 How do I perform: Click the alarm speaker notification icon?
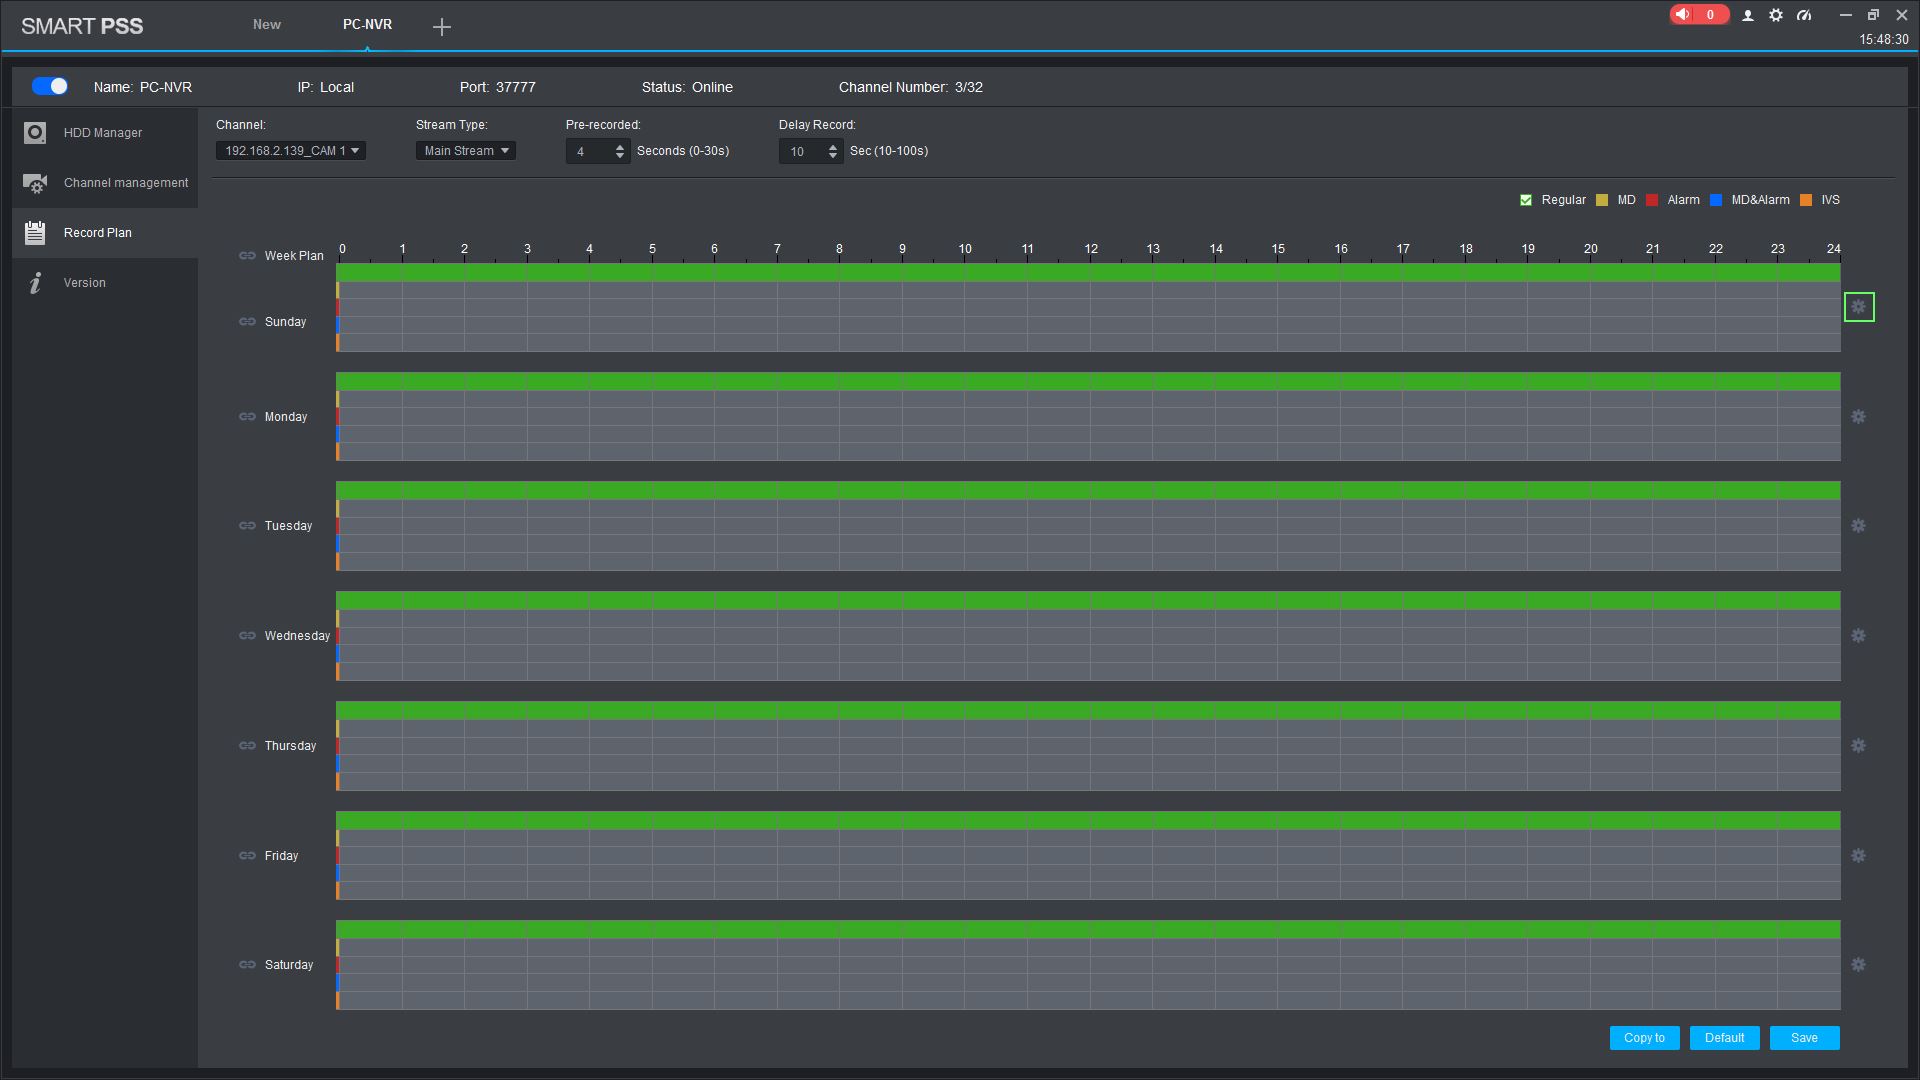pyautogui.click(x=1684, y=15)
